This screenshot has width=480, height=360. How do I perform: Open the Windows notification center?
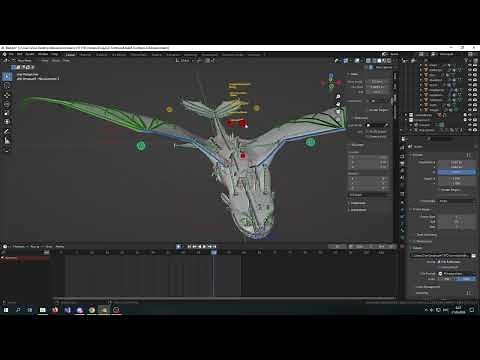472,310
